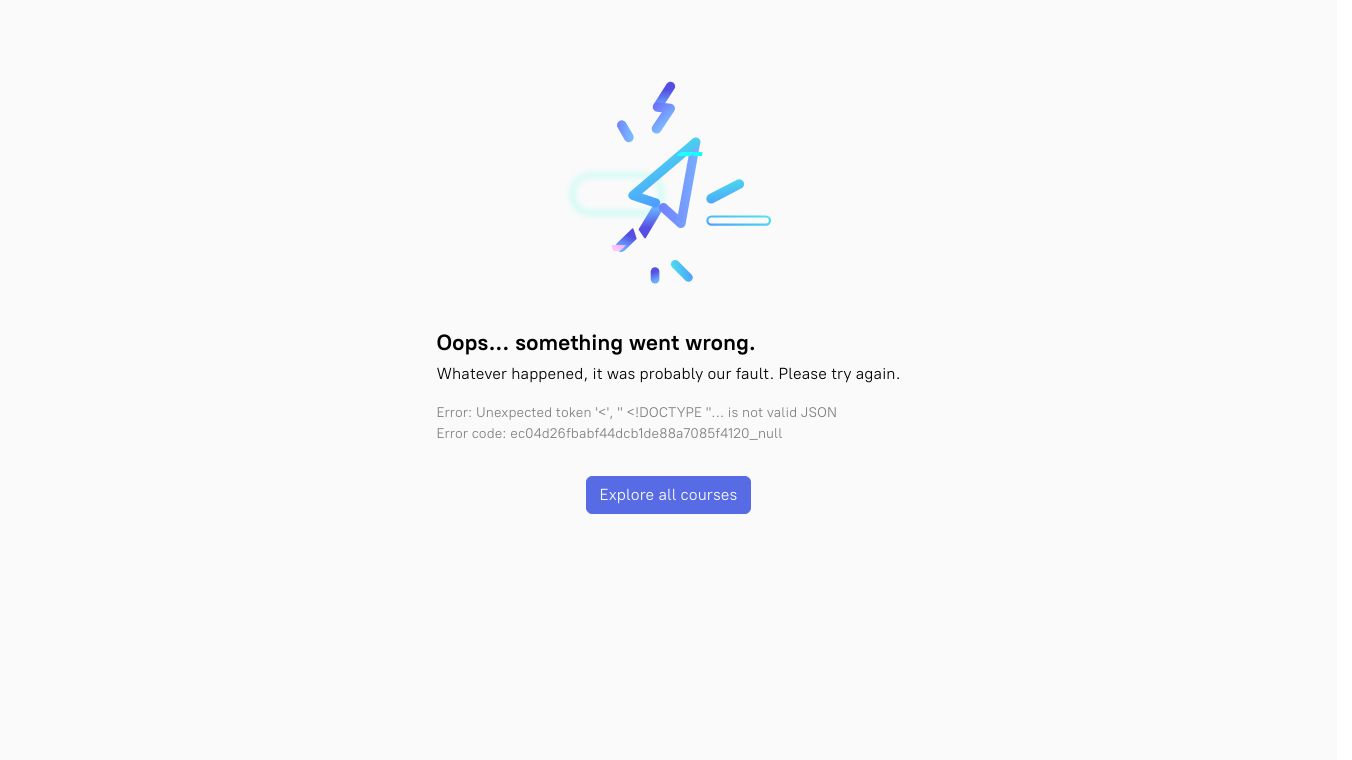The height and width of the screenshot is (760, 1352).
Task: Click the 'Error code:' label
Action: click(x=471, y=433)
